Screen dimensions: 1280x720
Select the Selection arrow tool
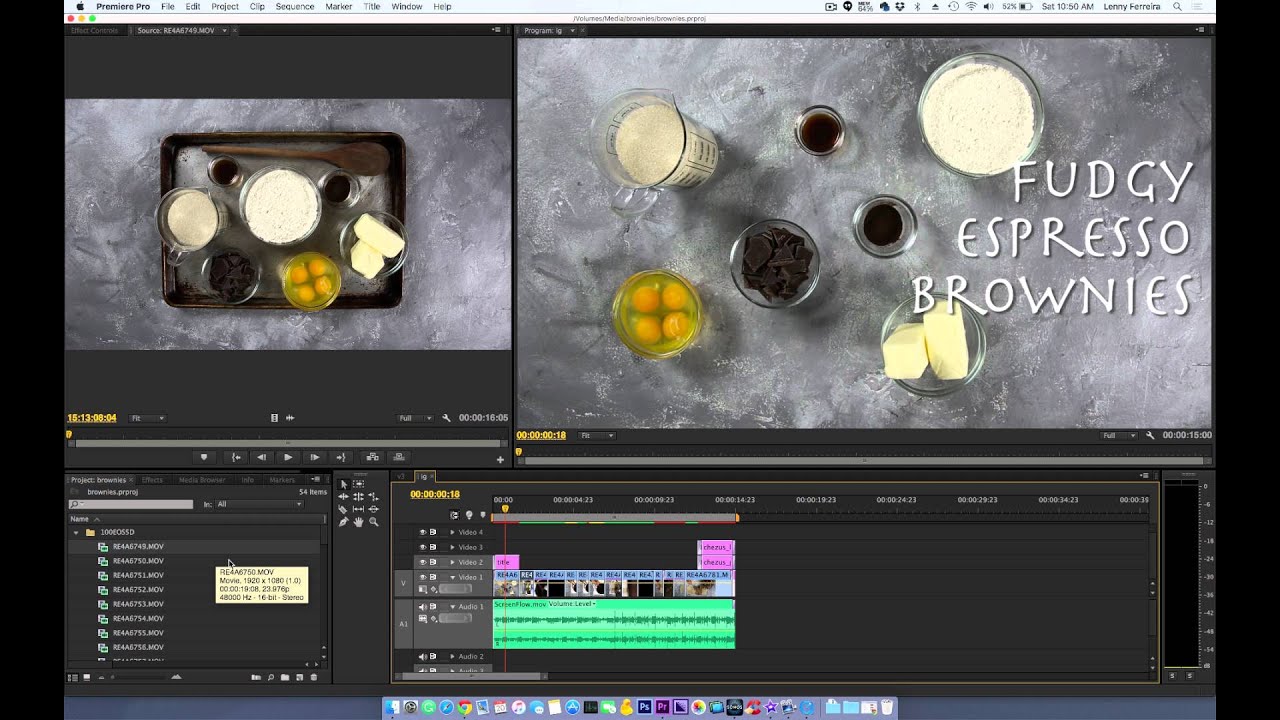point(344,484)
